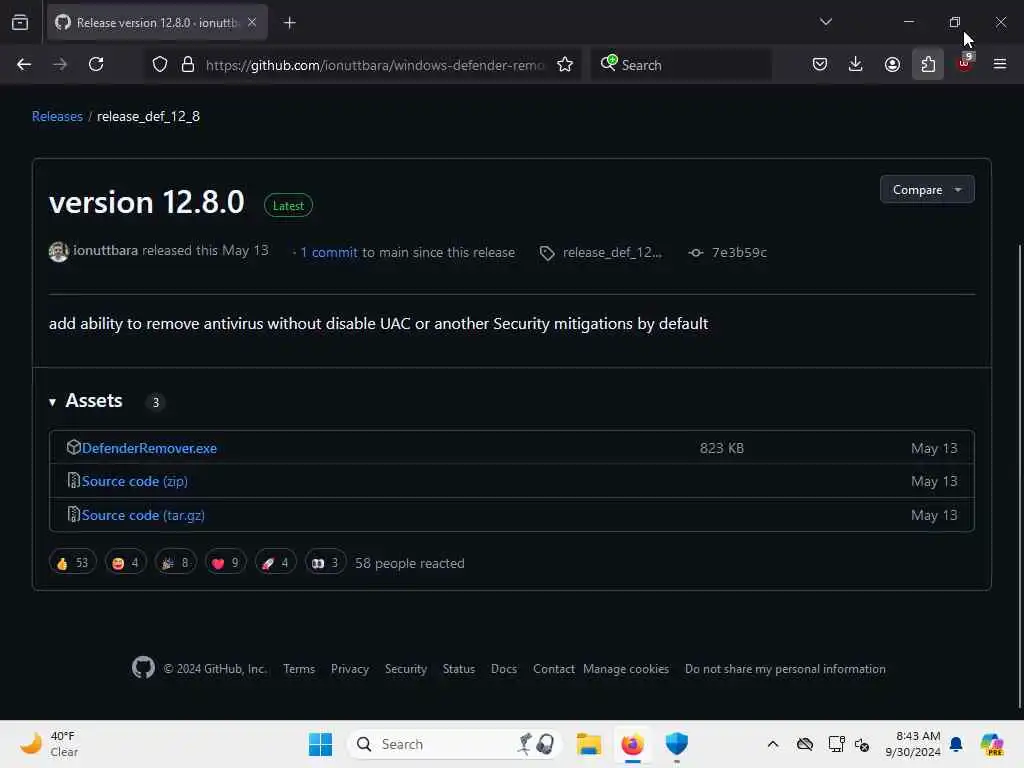Click the OneDrive cloud tray icon
The width and height of the screenshot is (1024, 768).
(805, 744)
